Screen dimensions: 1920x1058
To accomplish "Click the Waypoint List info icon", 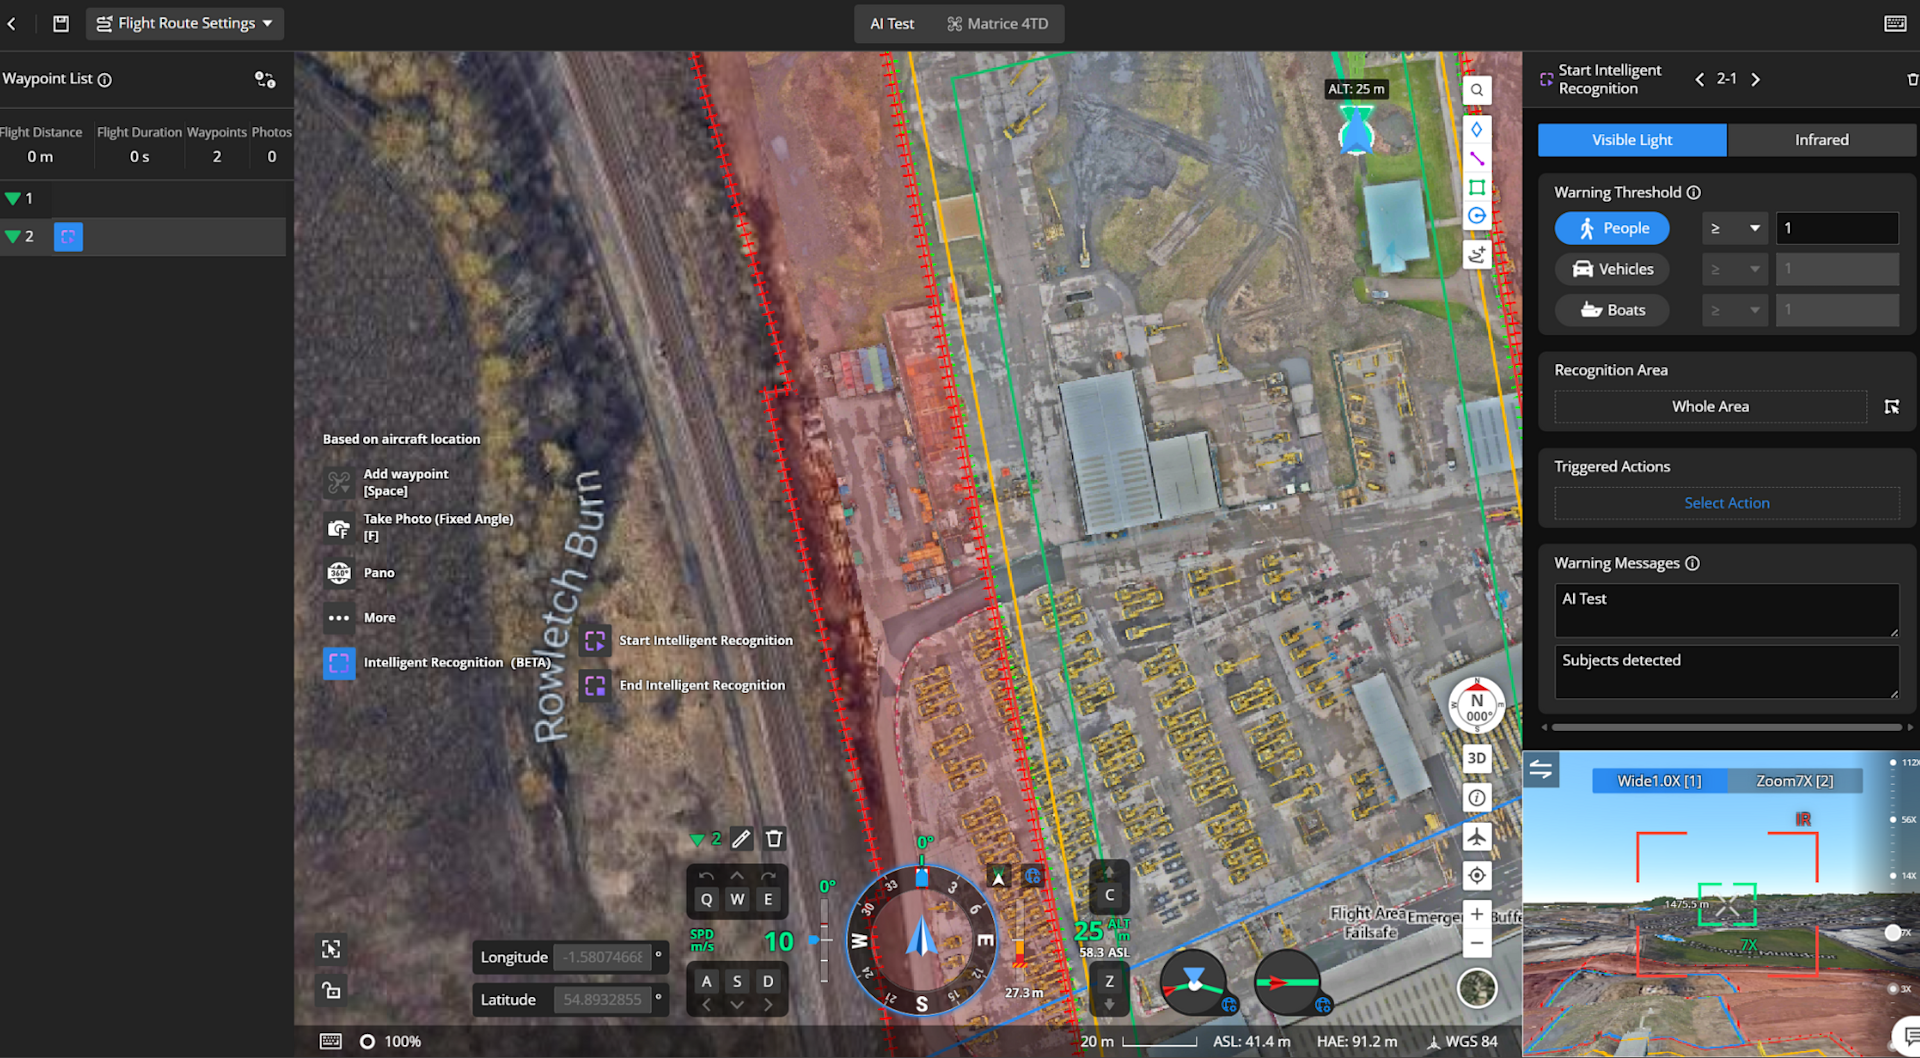I will click(x=105, y=80).
